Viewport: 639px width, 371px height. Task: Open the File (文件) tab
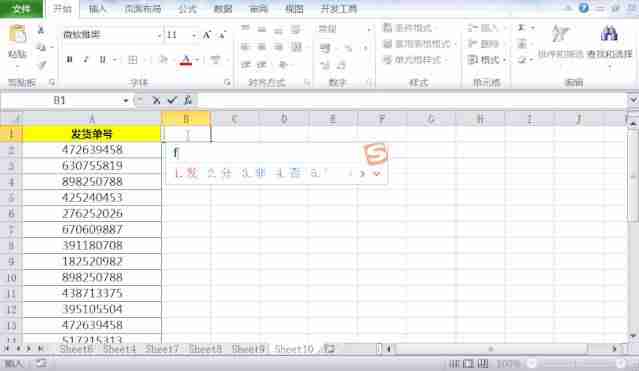pyautogui.click(x=21, y=9)
